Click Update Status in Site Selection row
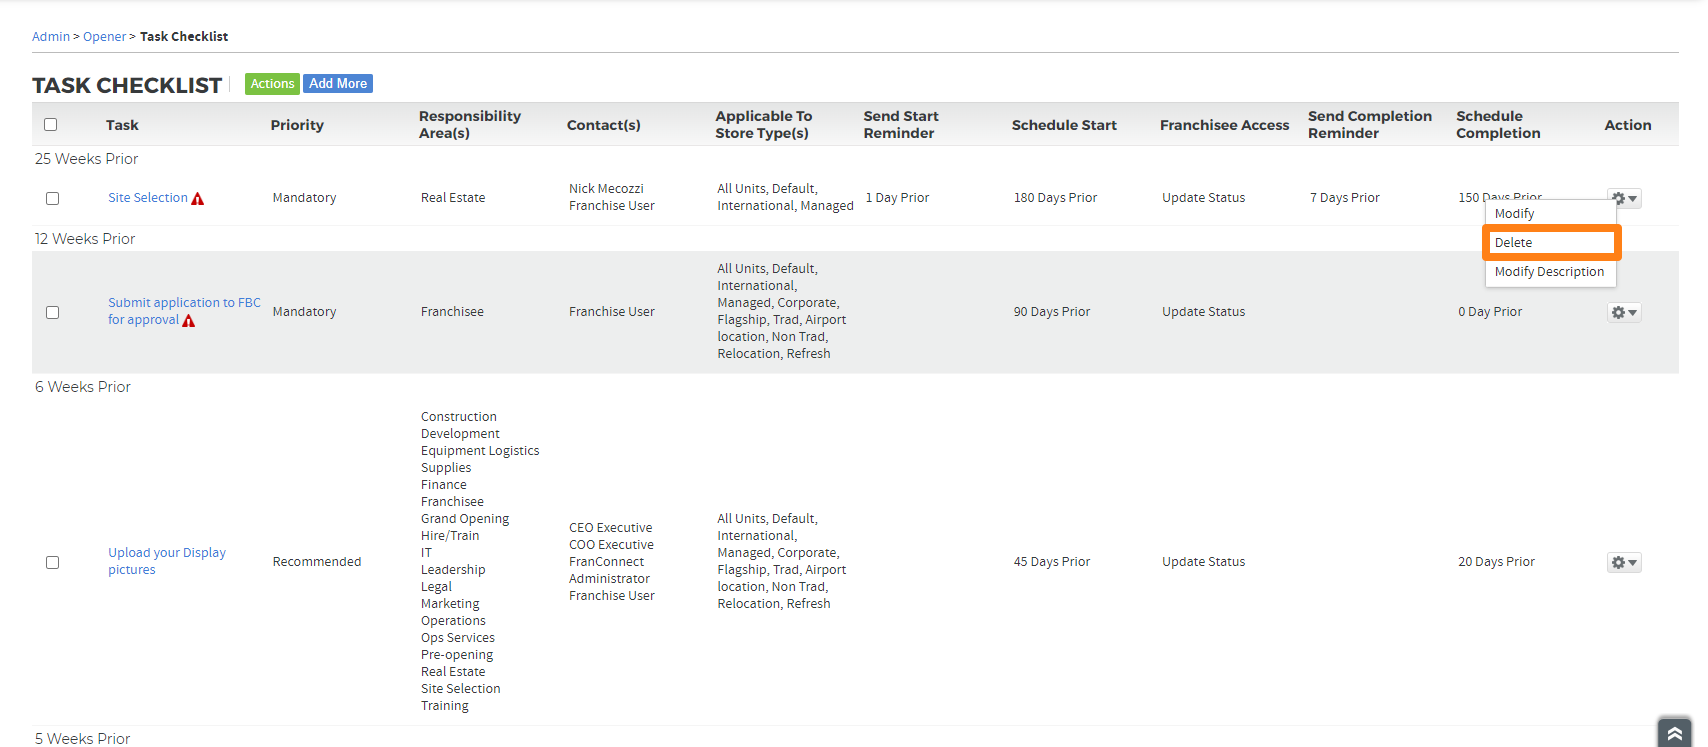The width and height of the screenshot is (1708, 747). click(1204, 198)
